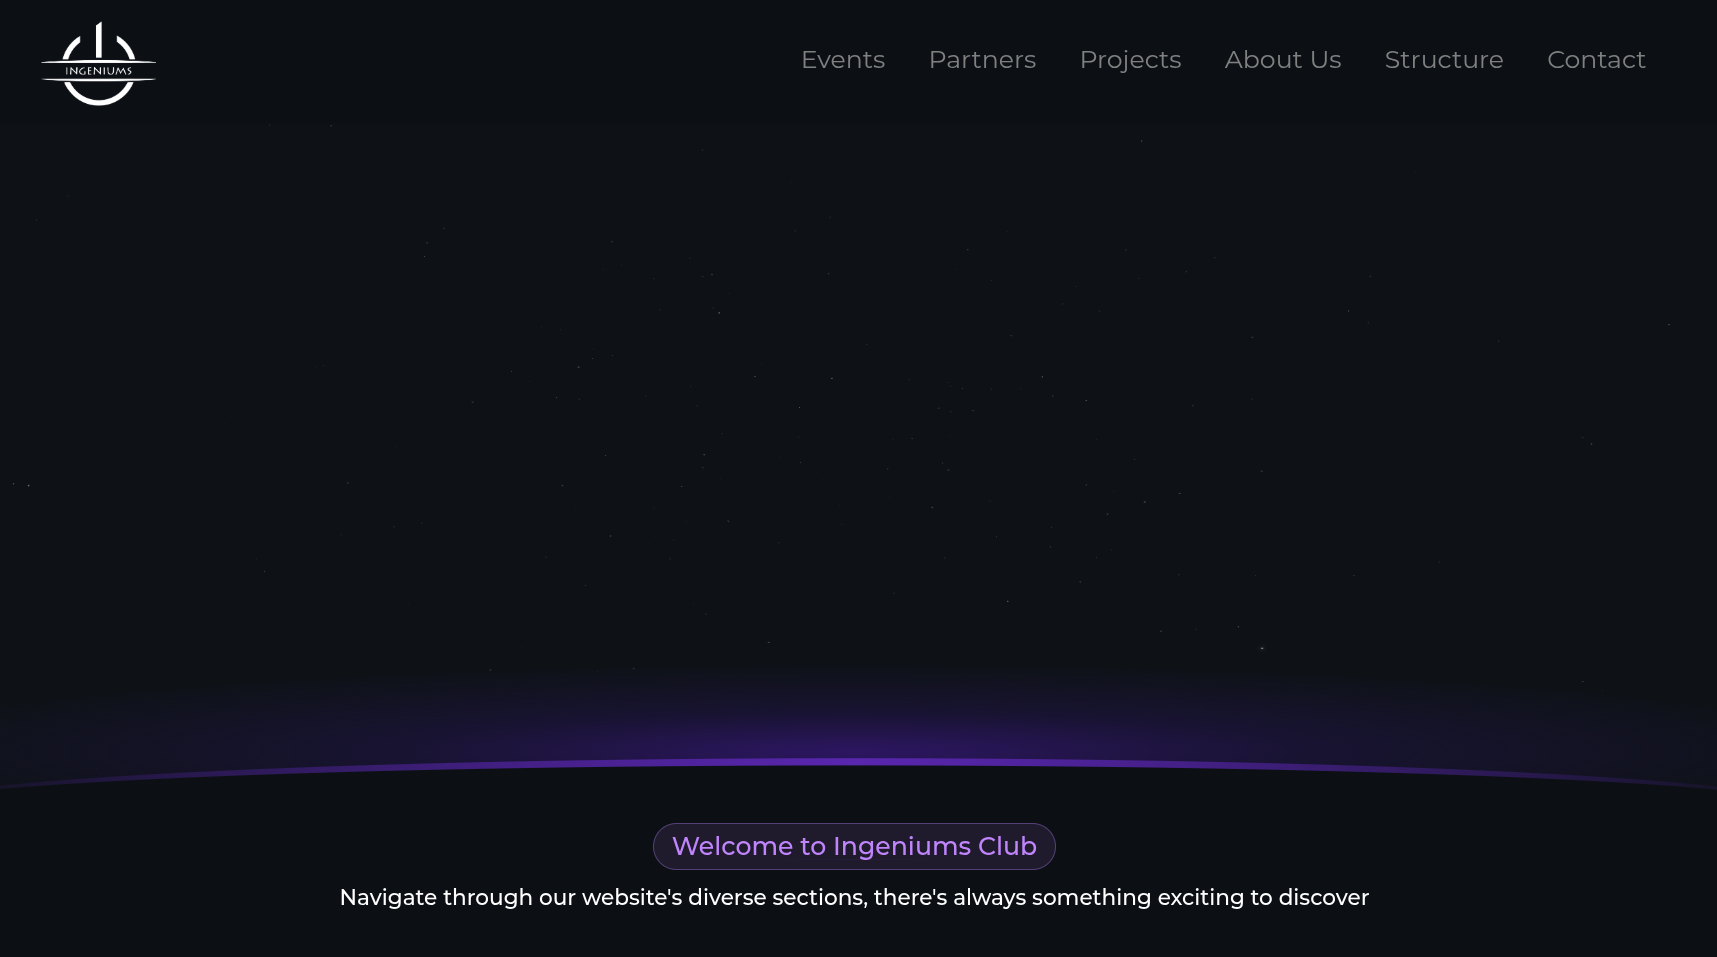The height and width of the screenshot is (957, 1717).
Task: Go to the Partners section
Action: [981, 60]
